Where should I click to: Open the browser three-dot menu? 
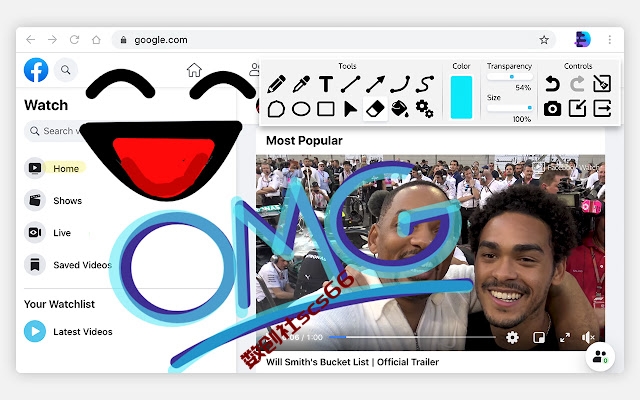[x=610, y=40]
